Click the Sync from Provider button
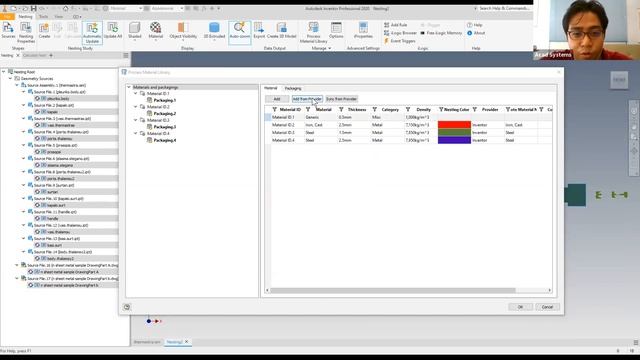 [x=341, y=99]
